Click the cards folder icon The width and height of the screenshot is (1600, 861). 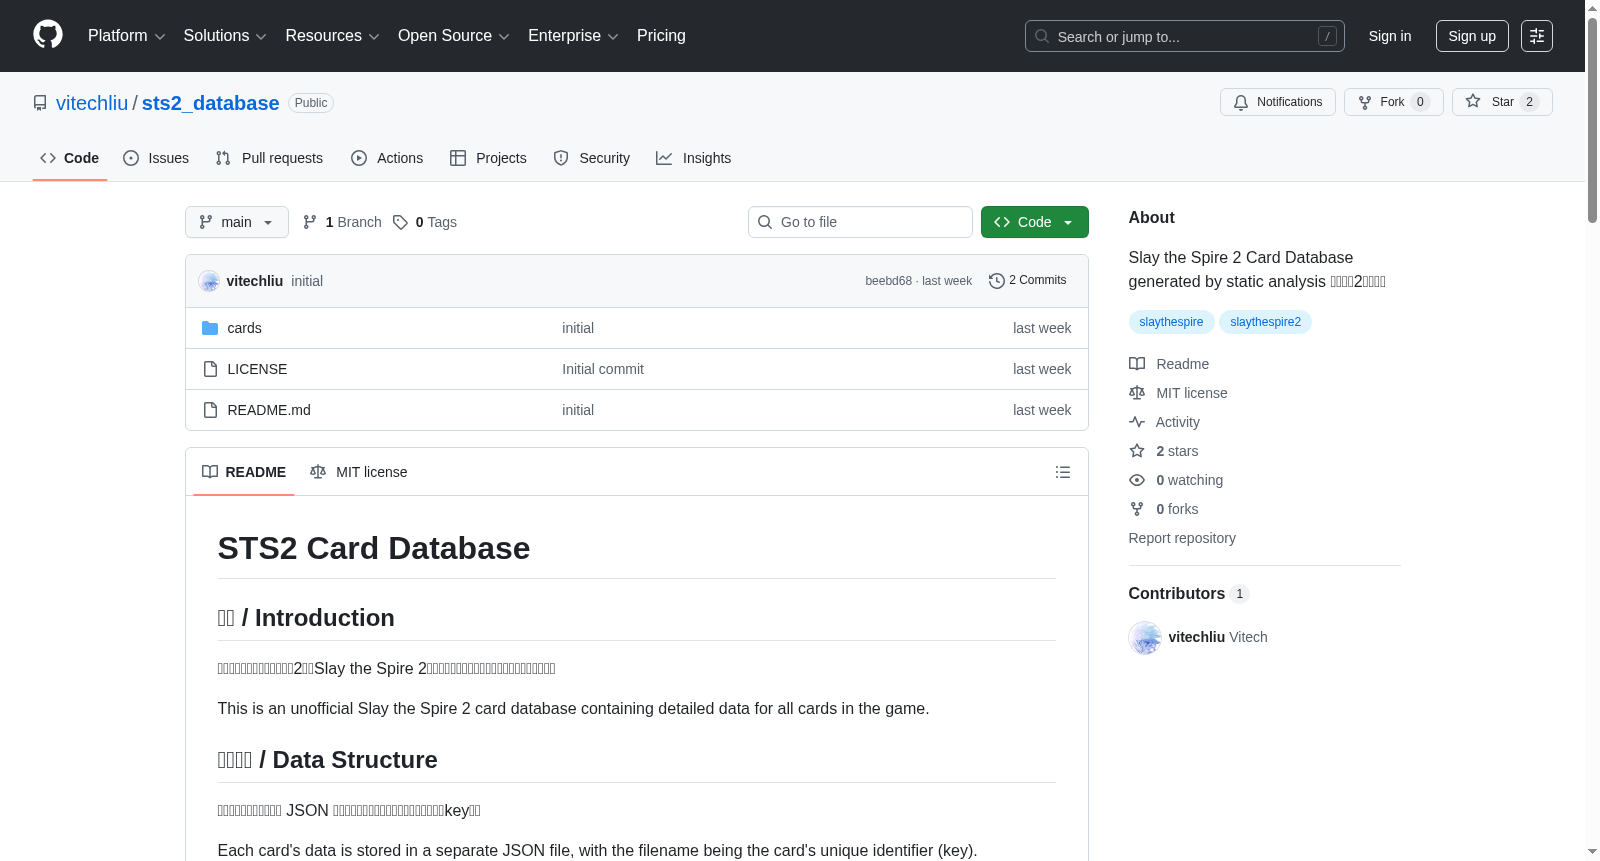click(x=210, y=328)
